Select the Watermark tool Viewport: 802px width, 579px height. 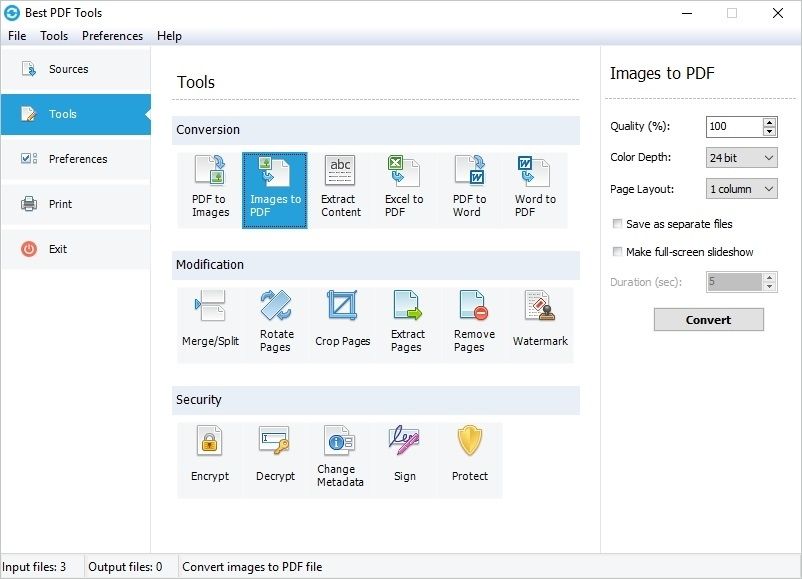pyautogui.click(x=540, y=320)
